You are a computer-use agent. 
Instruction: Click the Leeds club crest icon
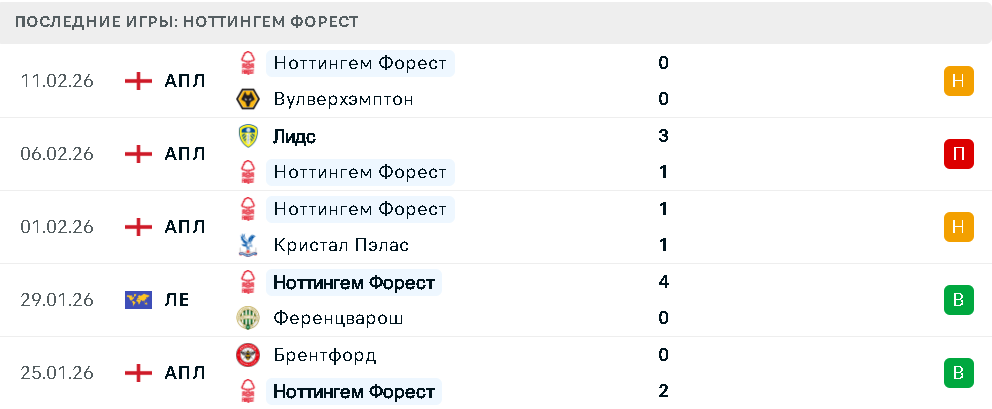[247, 135]
